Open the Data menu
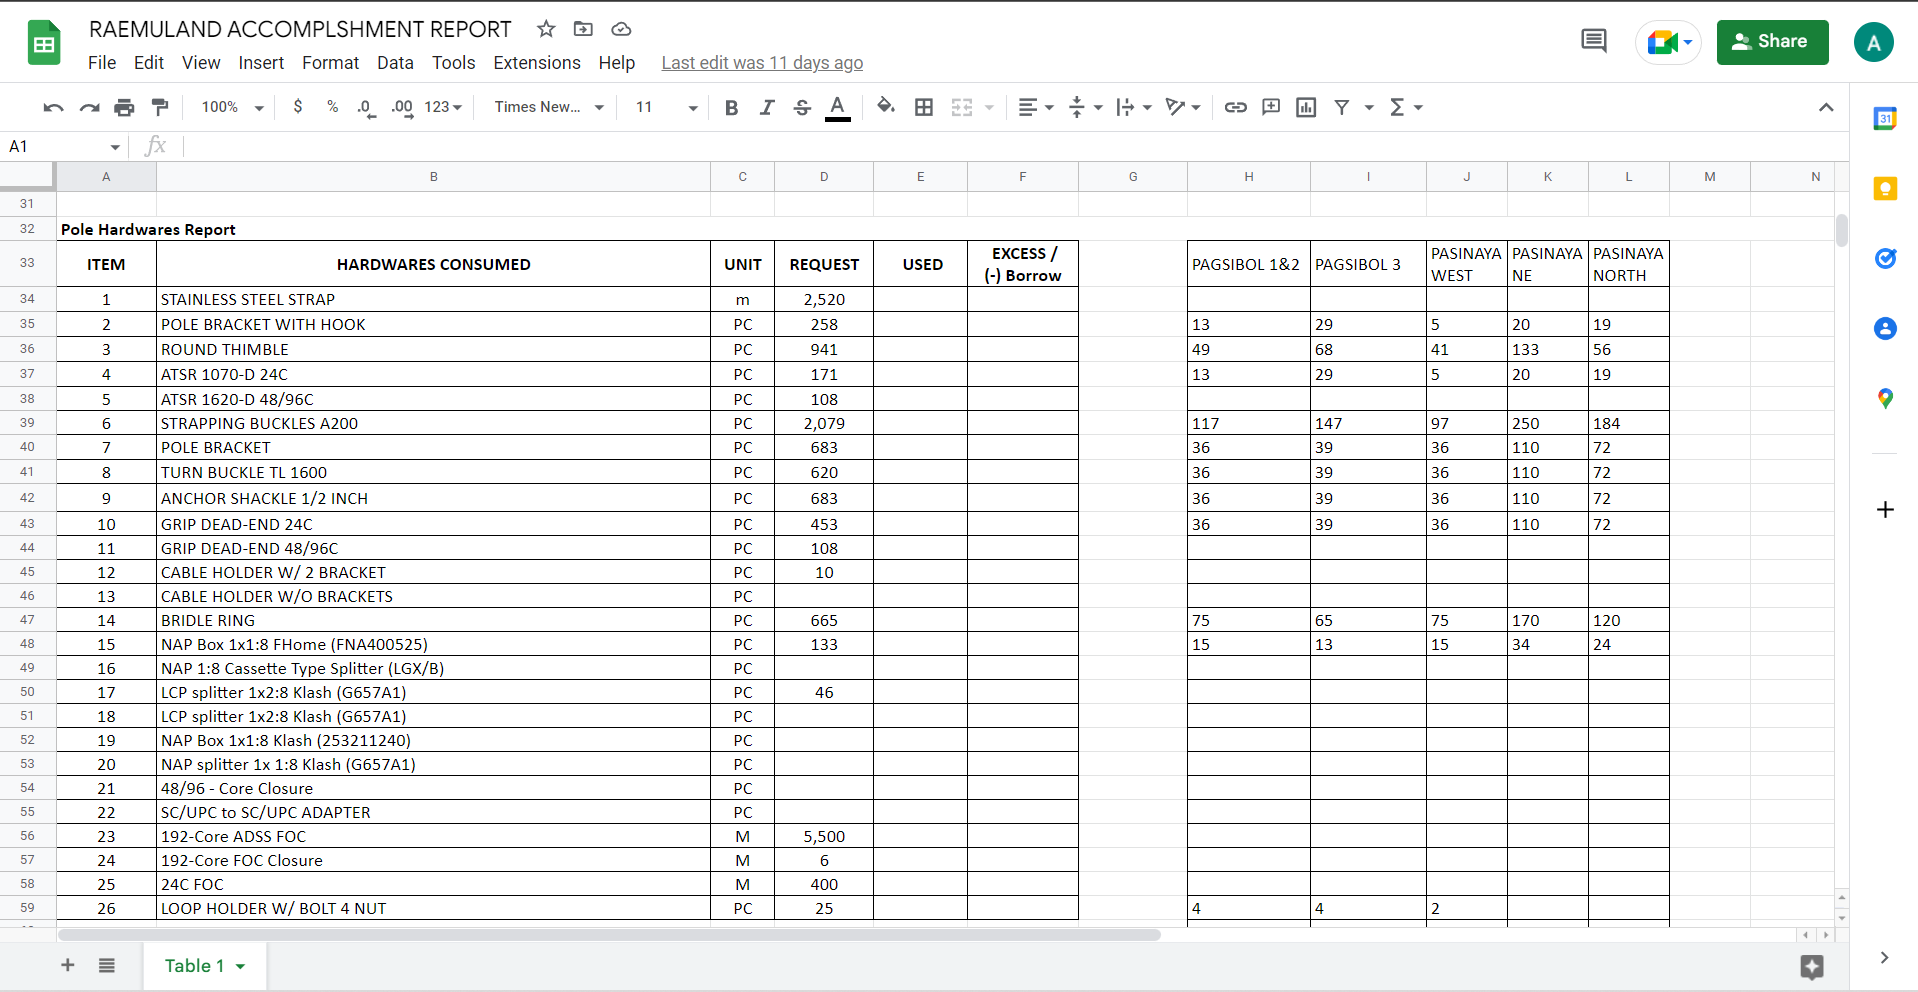The height and width of the screenshot is (992, 1918). (395, 63)
